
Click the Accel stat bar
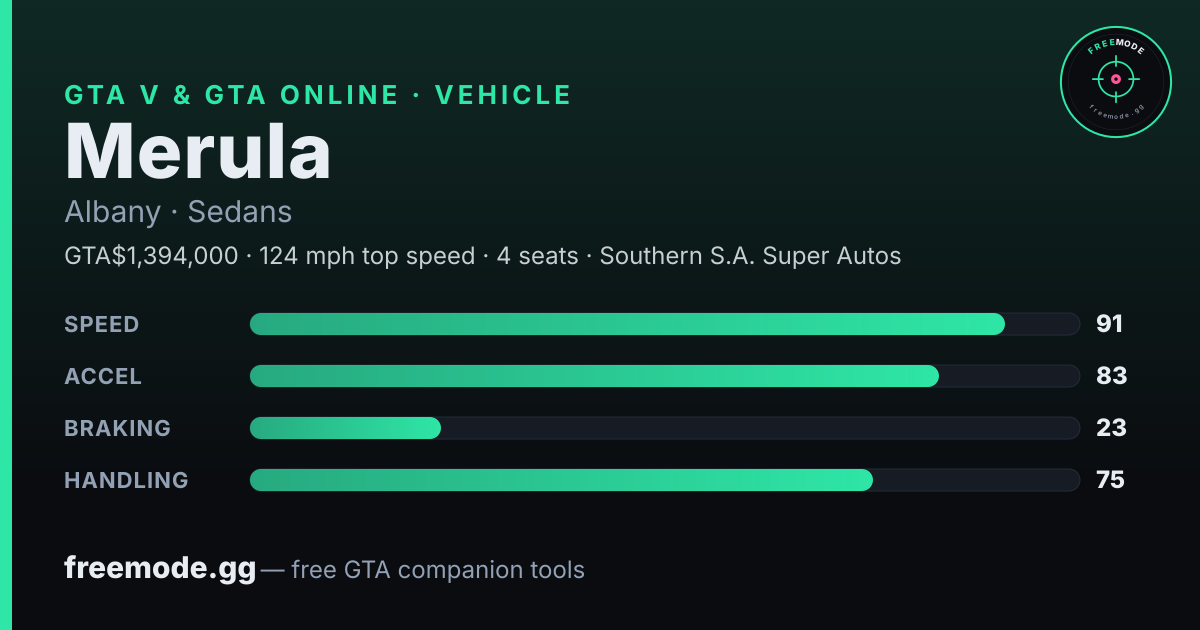point(664,376)
